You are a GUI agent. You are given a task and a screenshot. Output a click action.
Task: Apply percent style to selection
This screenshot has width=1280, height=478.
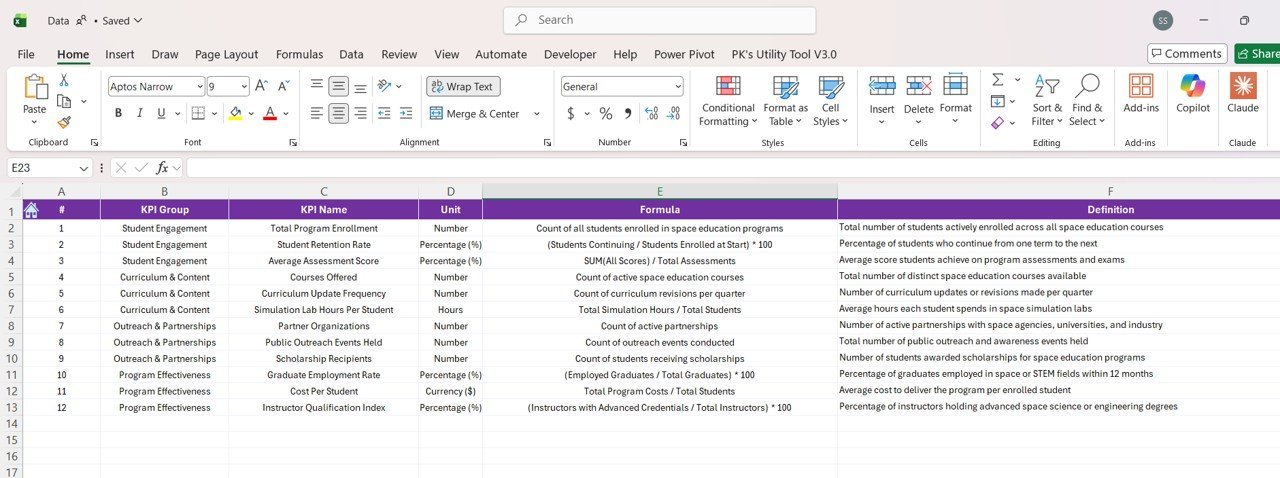pyautogui.click(x=605, y=114)
